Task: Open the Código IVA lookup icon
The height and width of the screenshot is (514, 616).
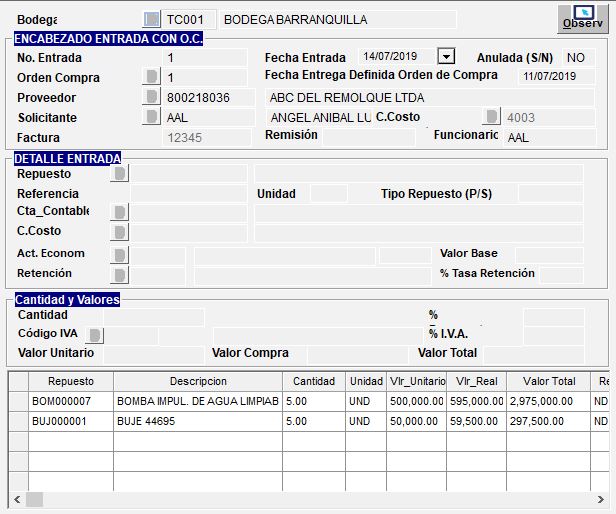Action: click(94, 335)
